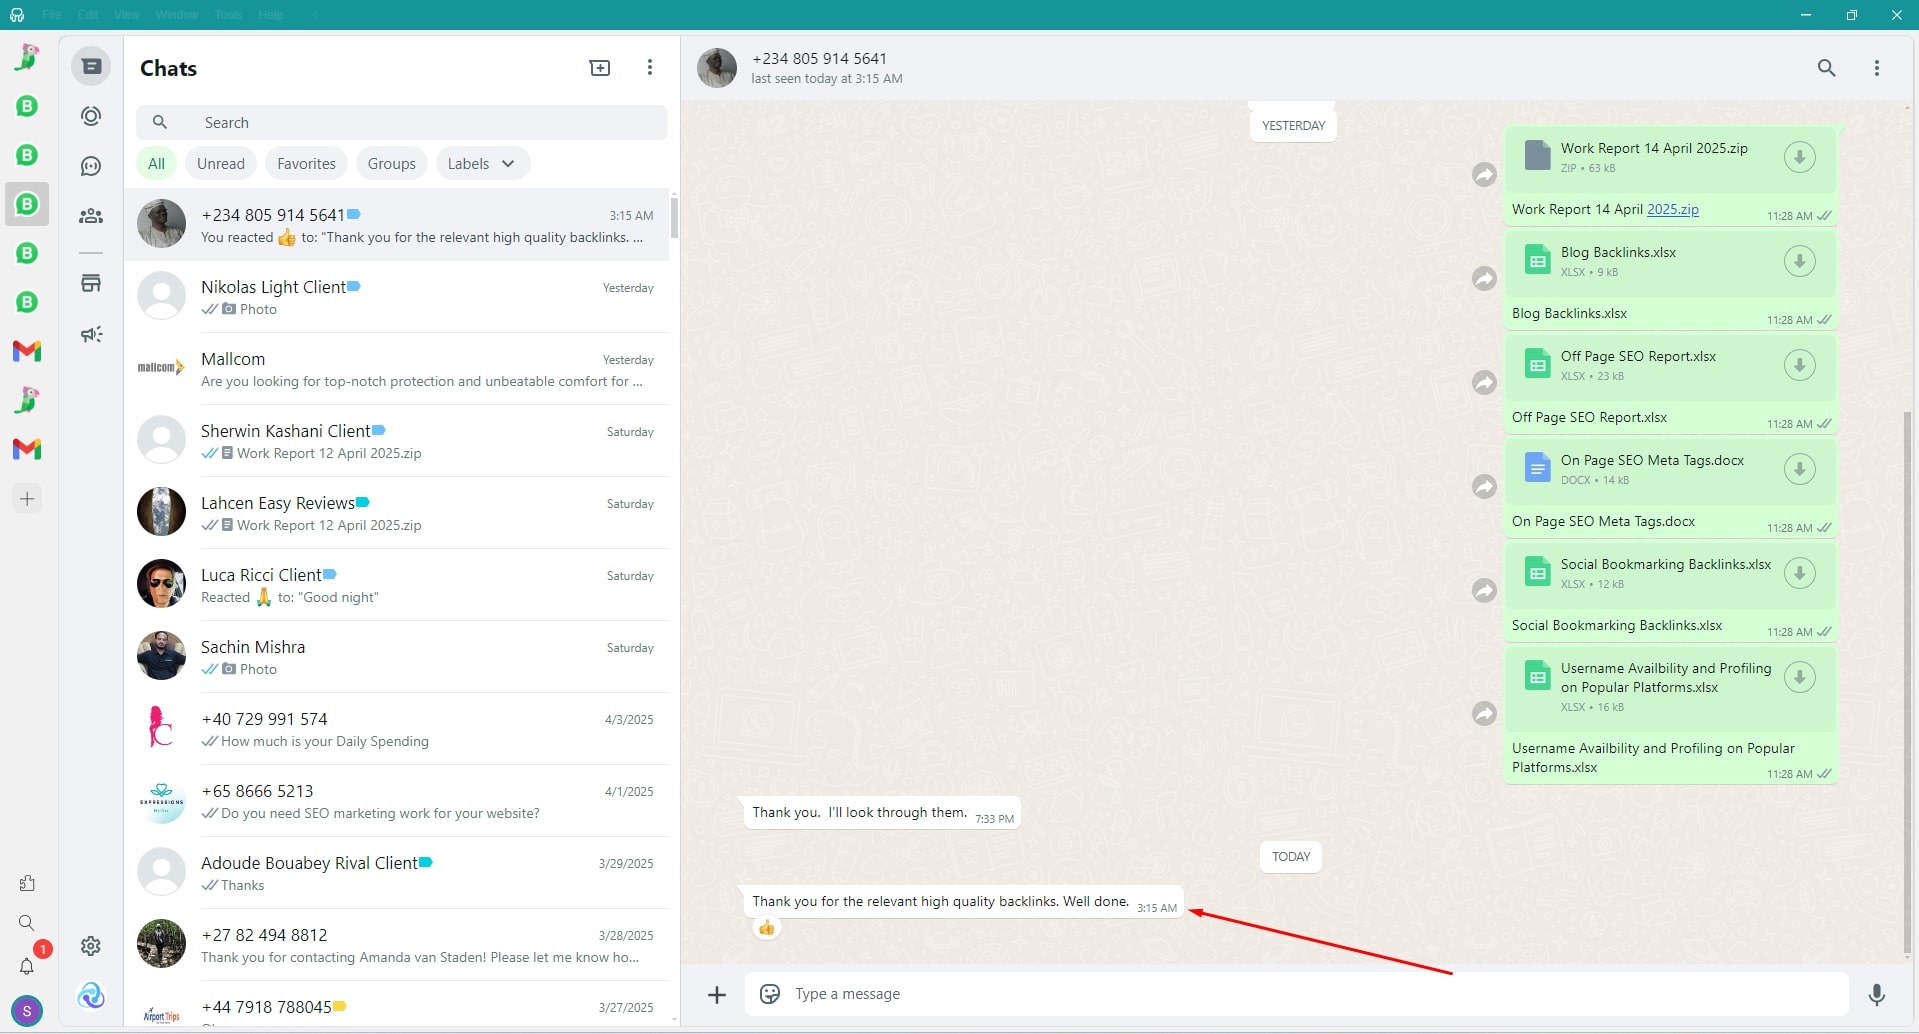Select the Unread filter tab
Viewport: 1919px width, 1034px height.
(x=221, y=164)
